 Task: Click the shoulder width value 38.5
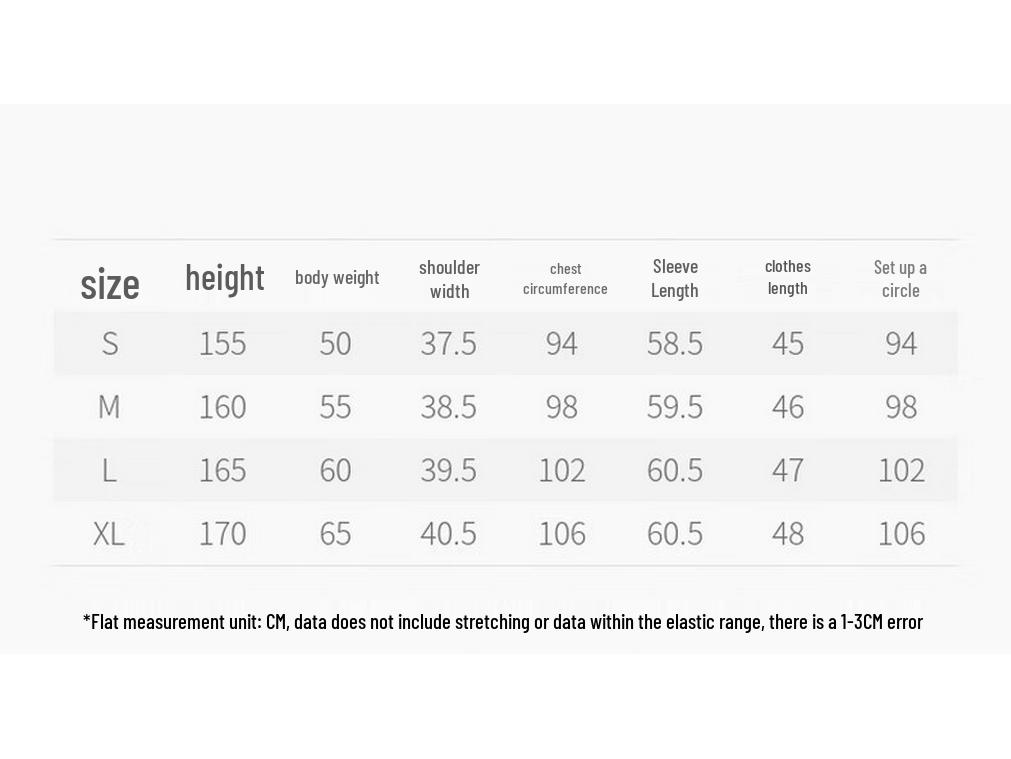[449, 407]
